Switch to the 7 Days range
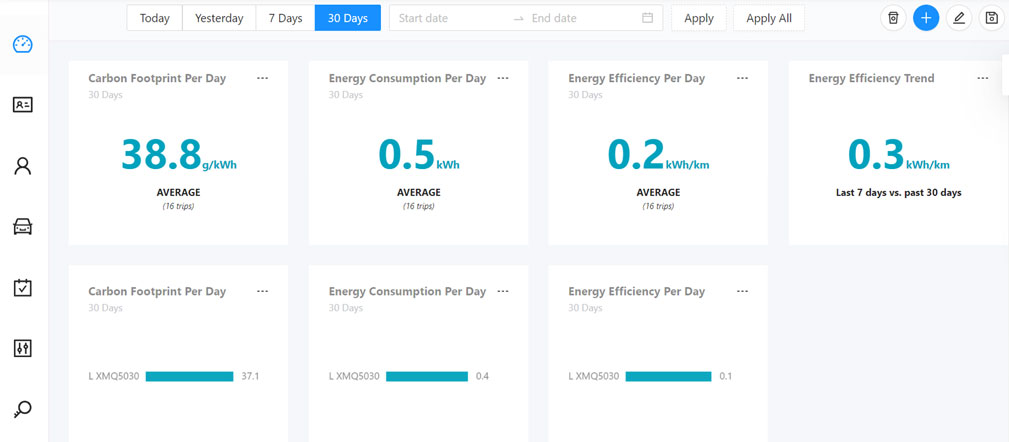 (285, 18)
